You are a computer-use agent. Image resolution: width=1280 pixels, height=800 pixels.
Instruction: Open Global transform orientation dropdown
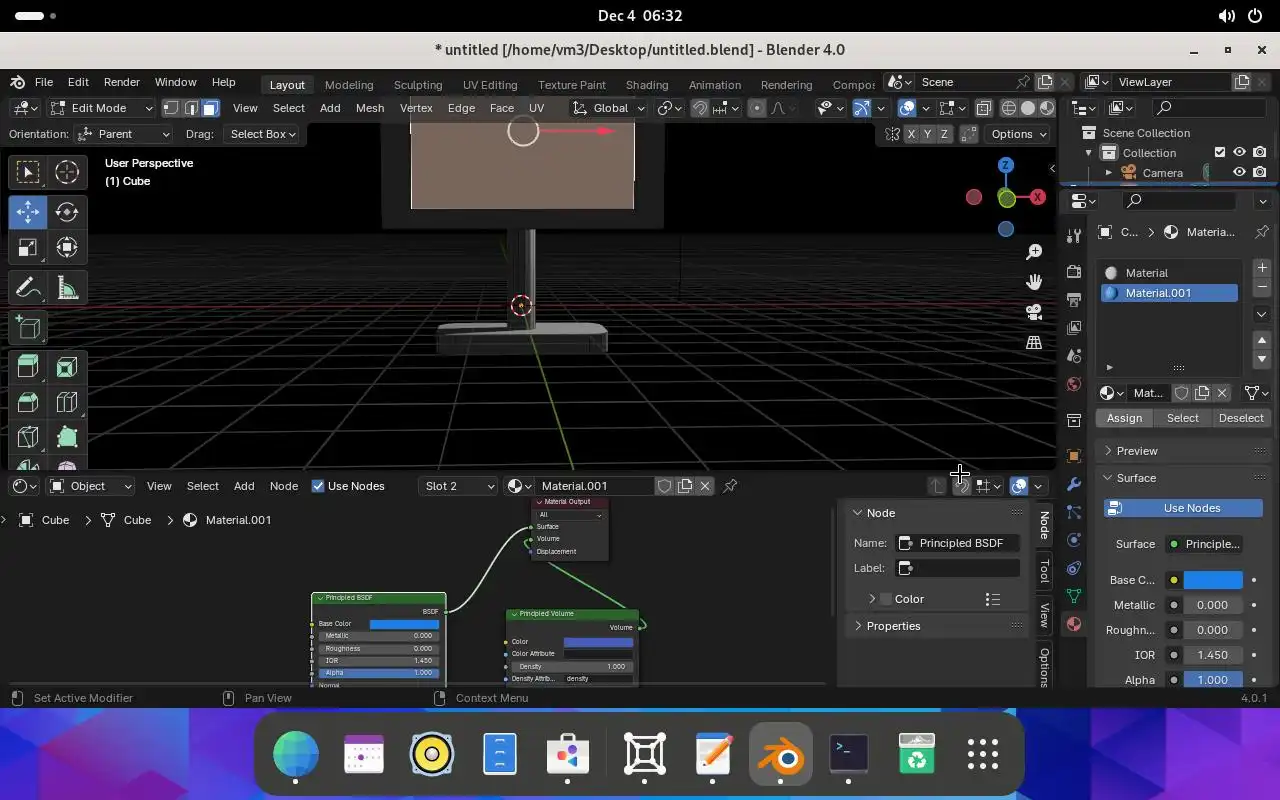coord(610,108)
